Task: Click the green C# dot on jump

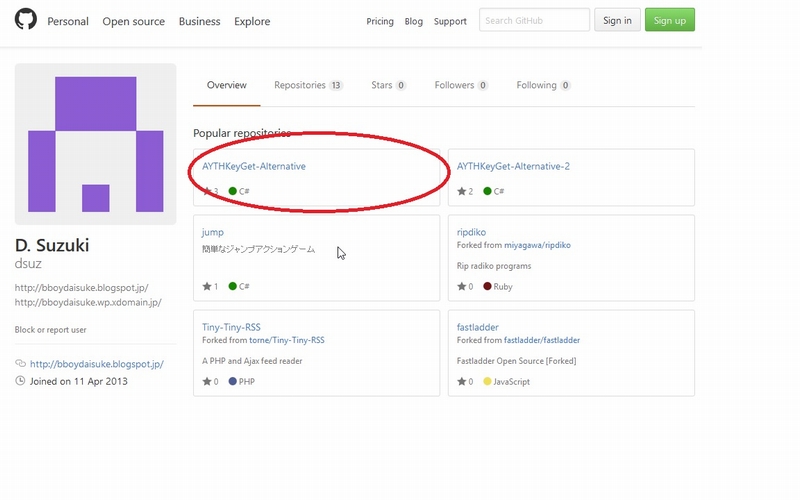Action: [233, 286]
